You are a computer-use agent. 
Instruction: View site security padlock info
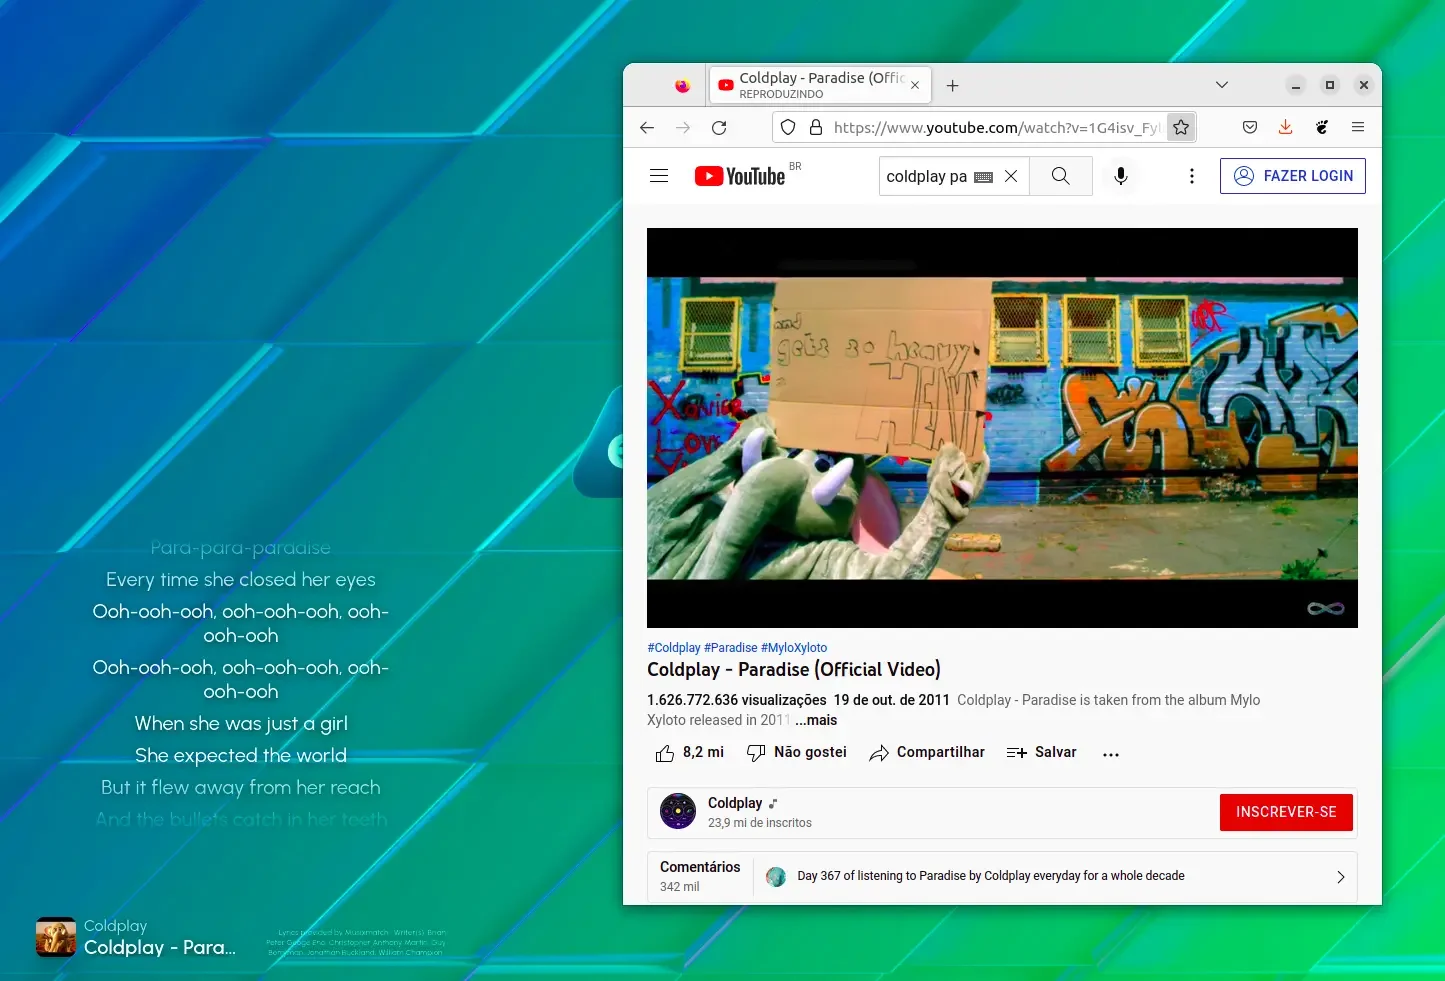(816, 127)
